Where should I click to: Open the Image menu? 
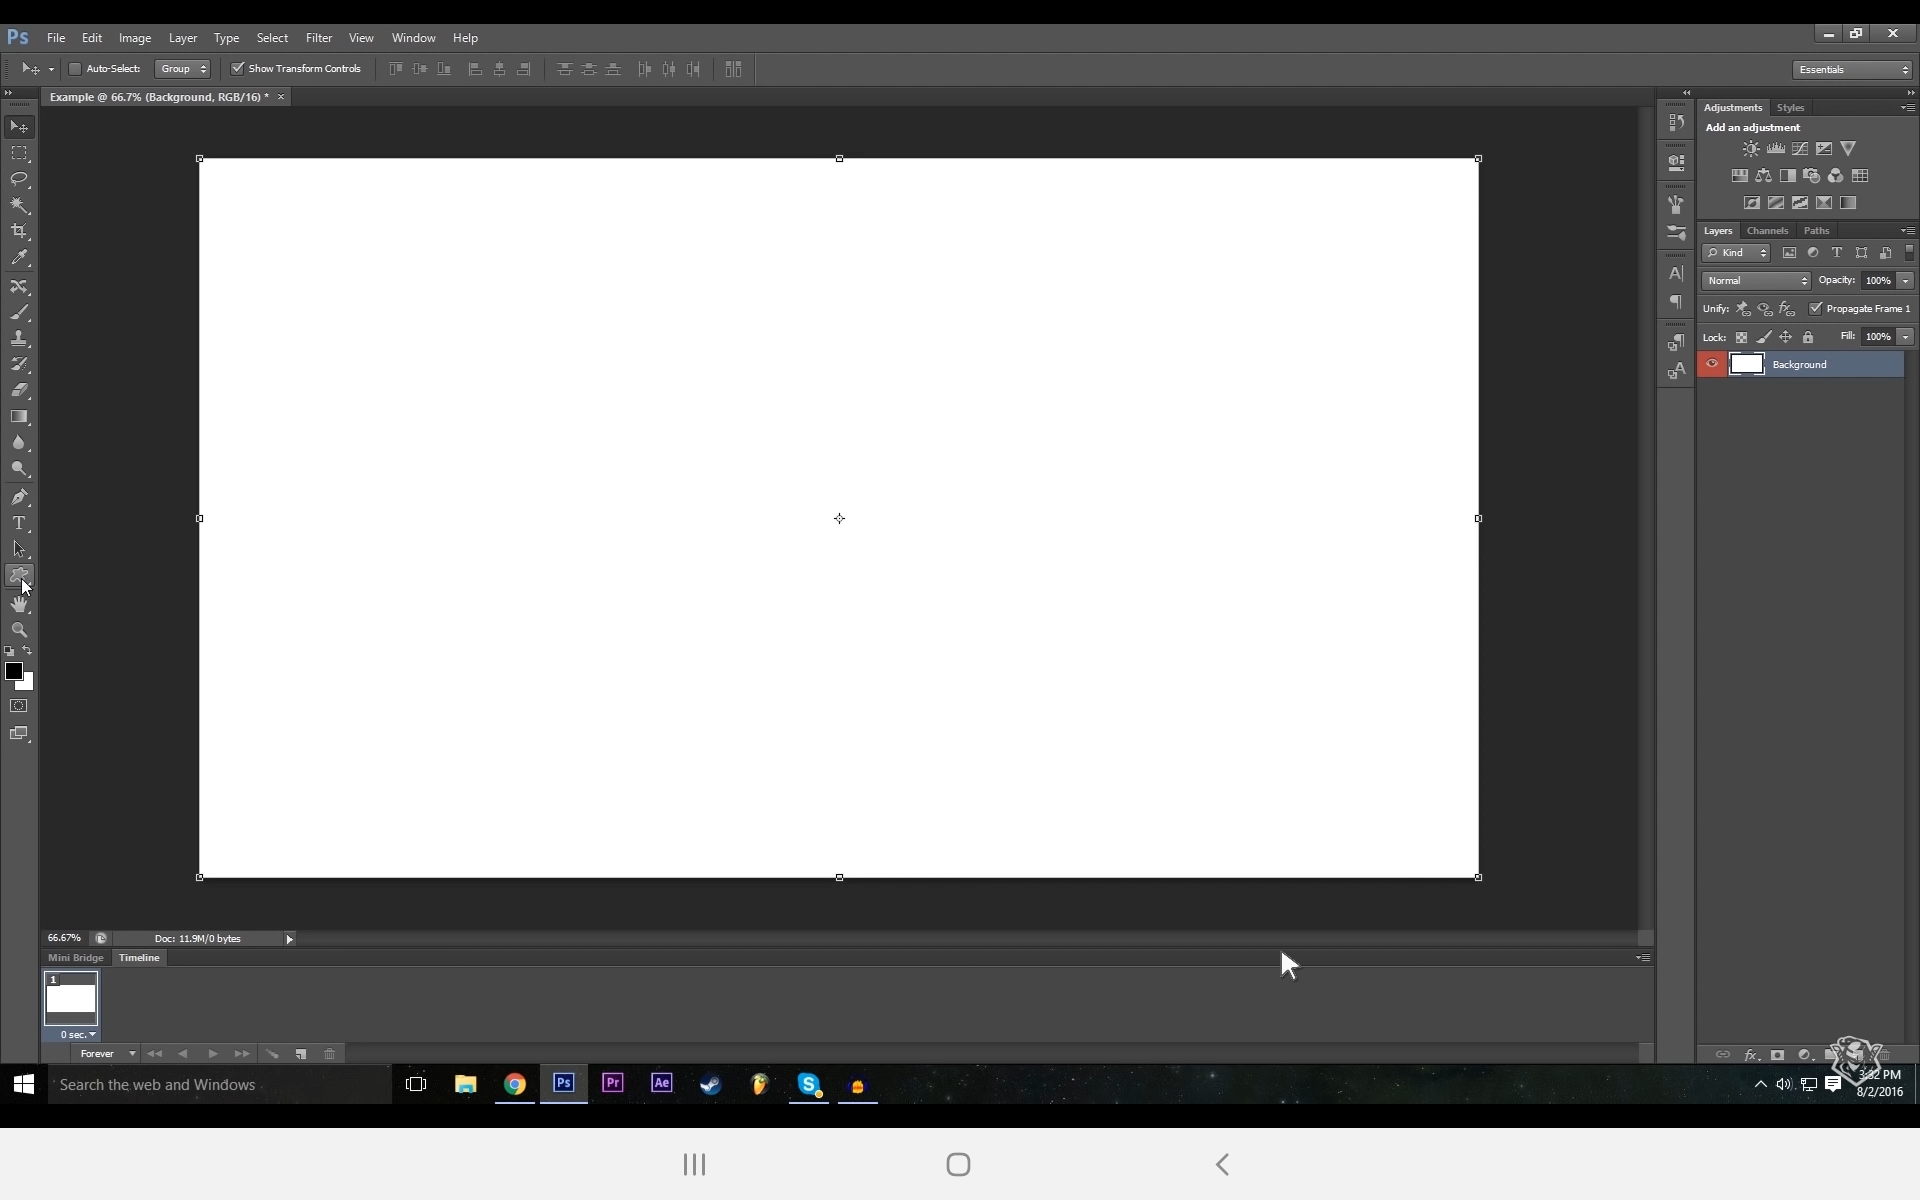(x=135, y=38)
